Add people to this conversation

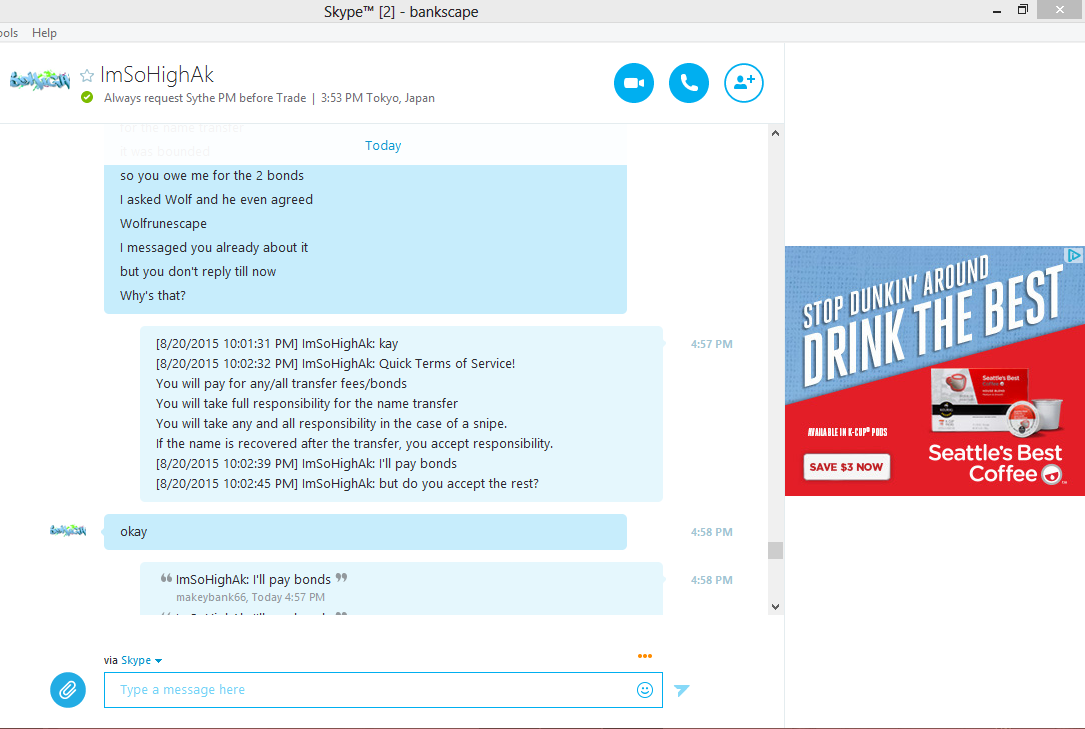pyautogui.click(x=744, y=83)
